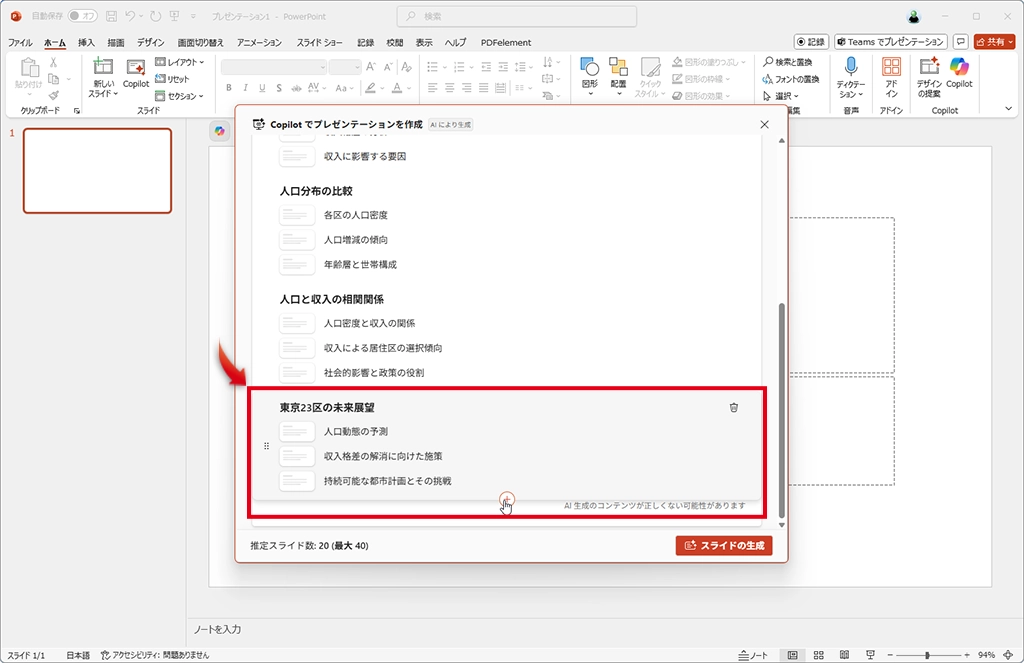Click the Format Painter brush icon

[54, 95]
